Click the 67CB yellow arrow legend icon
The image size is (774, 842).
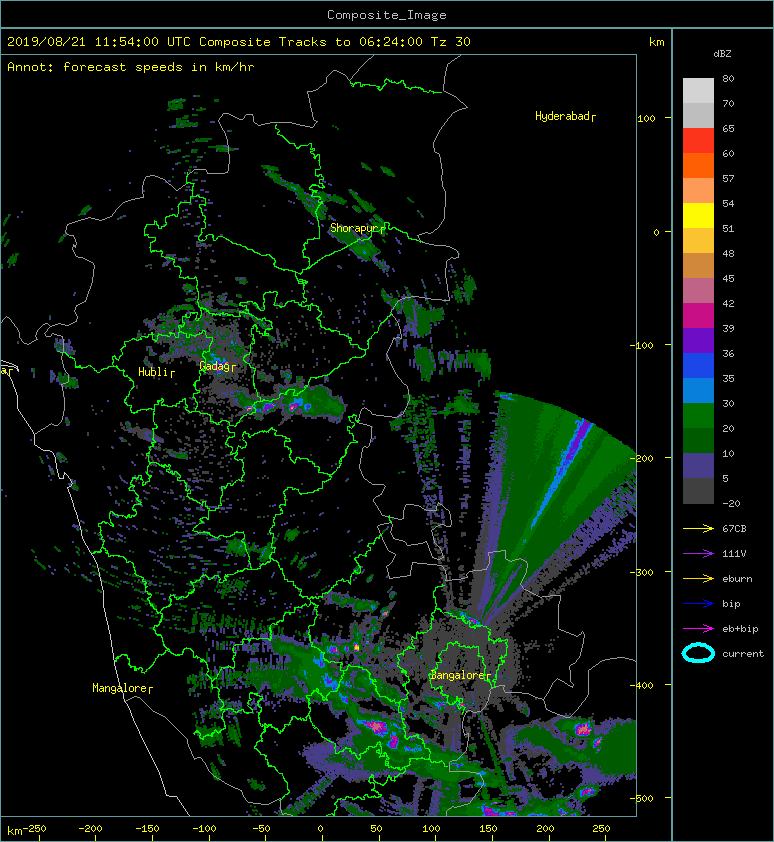[698, 528]
